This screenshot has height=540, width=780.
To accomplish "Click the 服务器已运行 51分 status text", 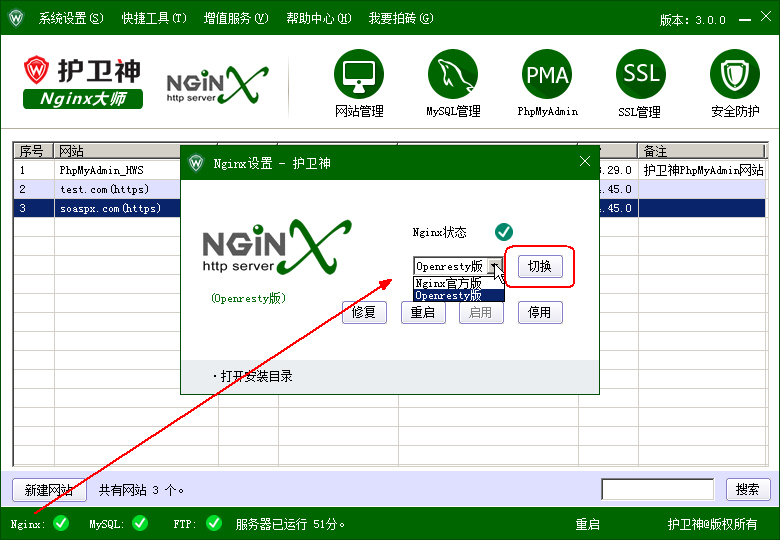I will click(290, 524).
